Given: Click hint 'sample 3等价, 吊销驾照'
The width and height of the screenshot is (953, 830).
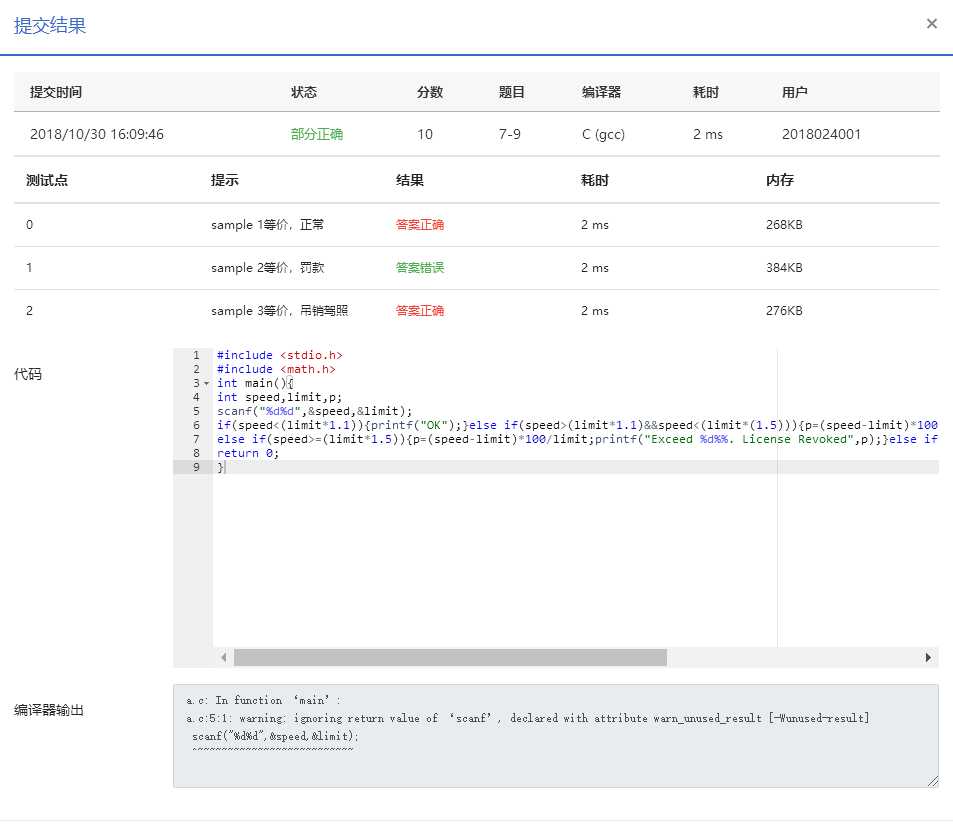Looking at the screenshot, I should [x=280, y=311].
